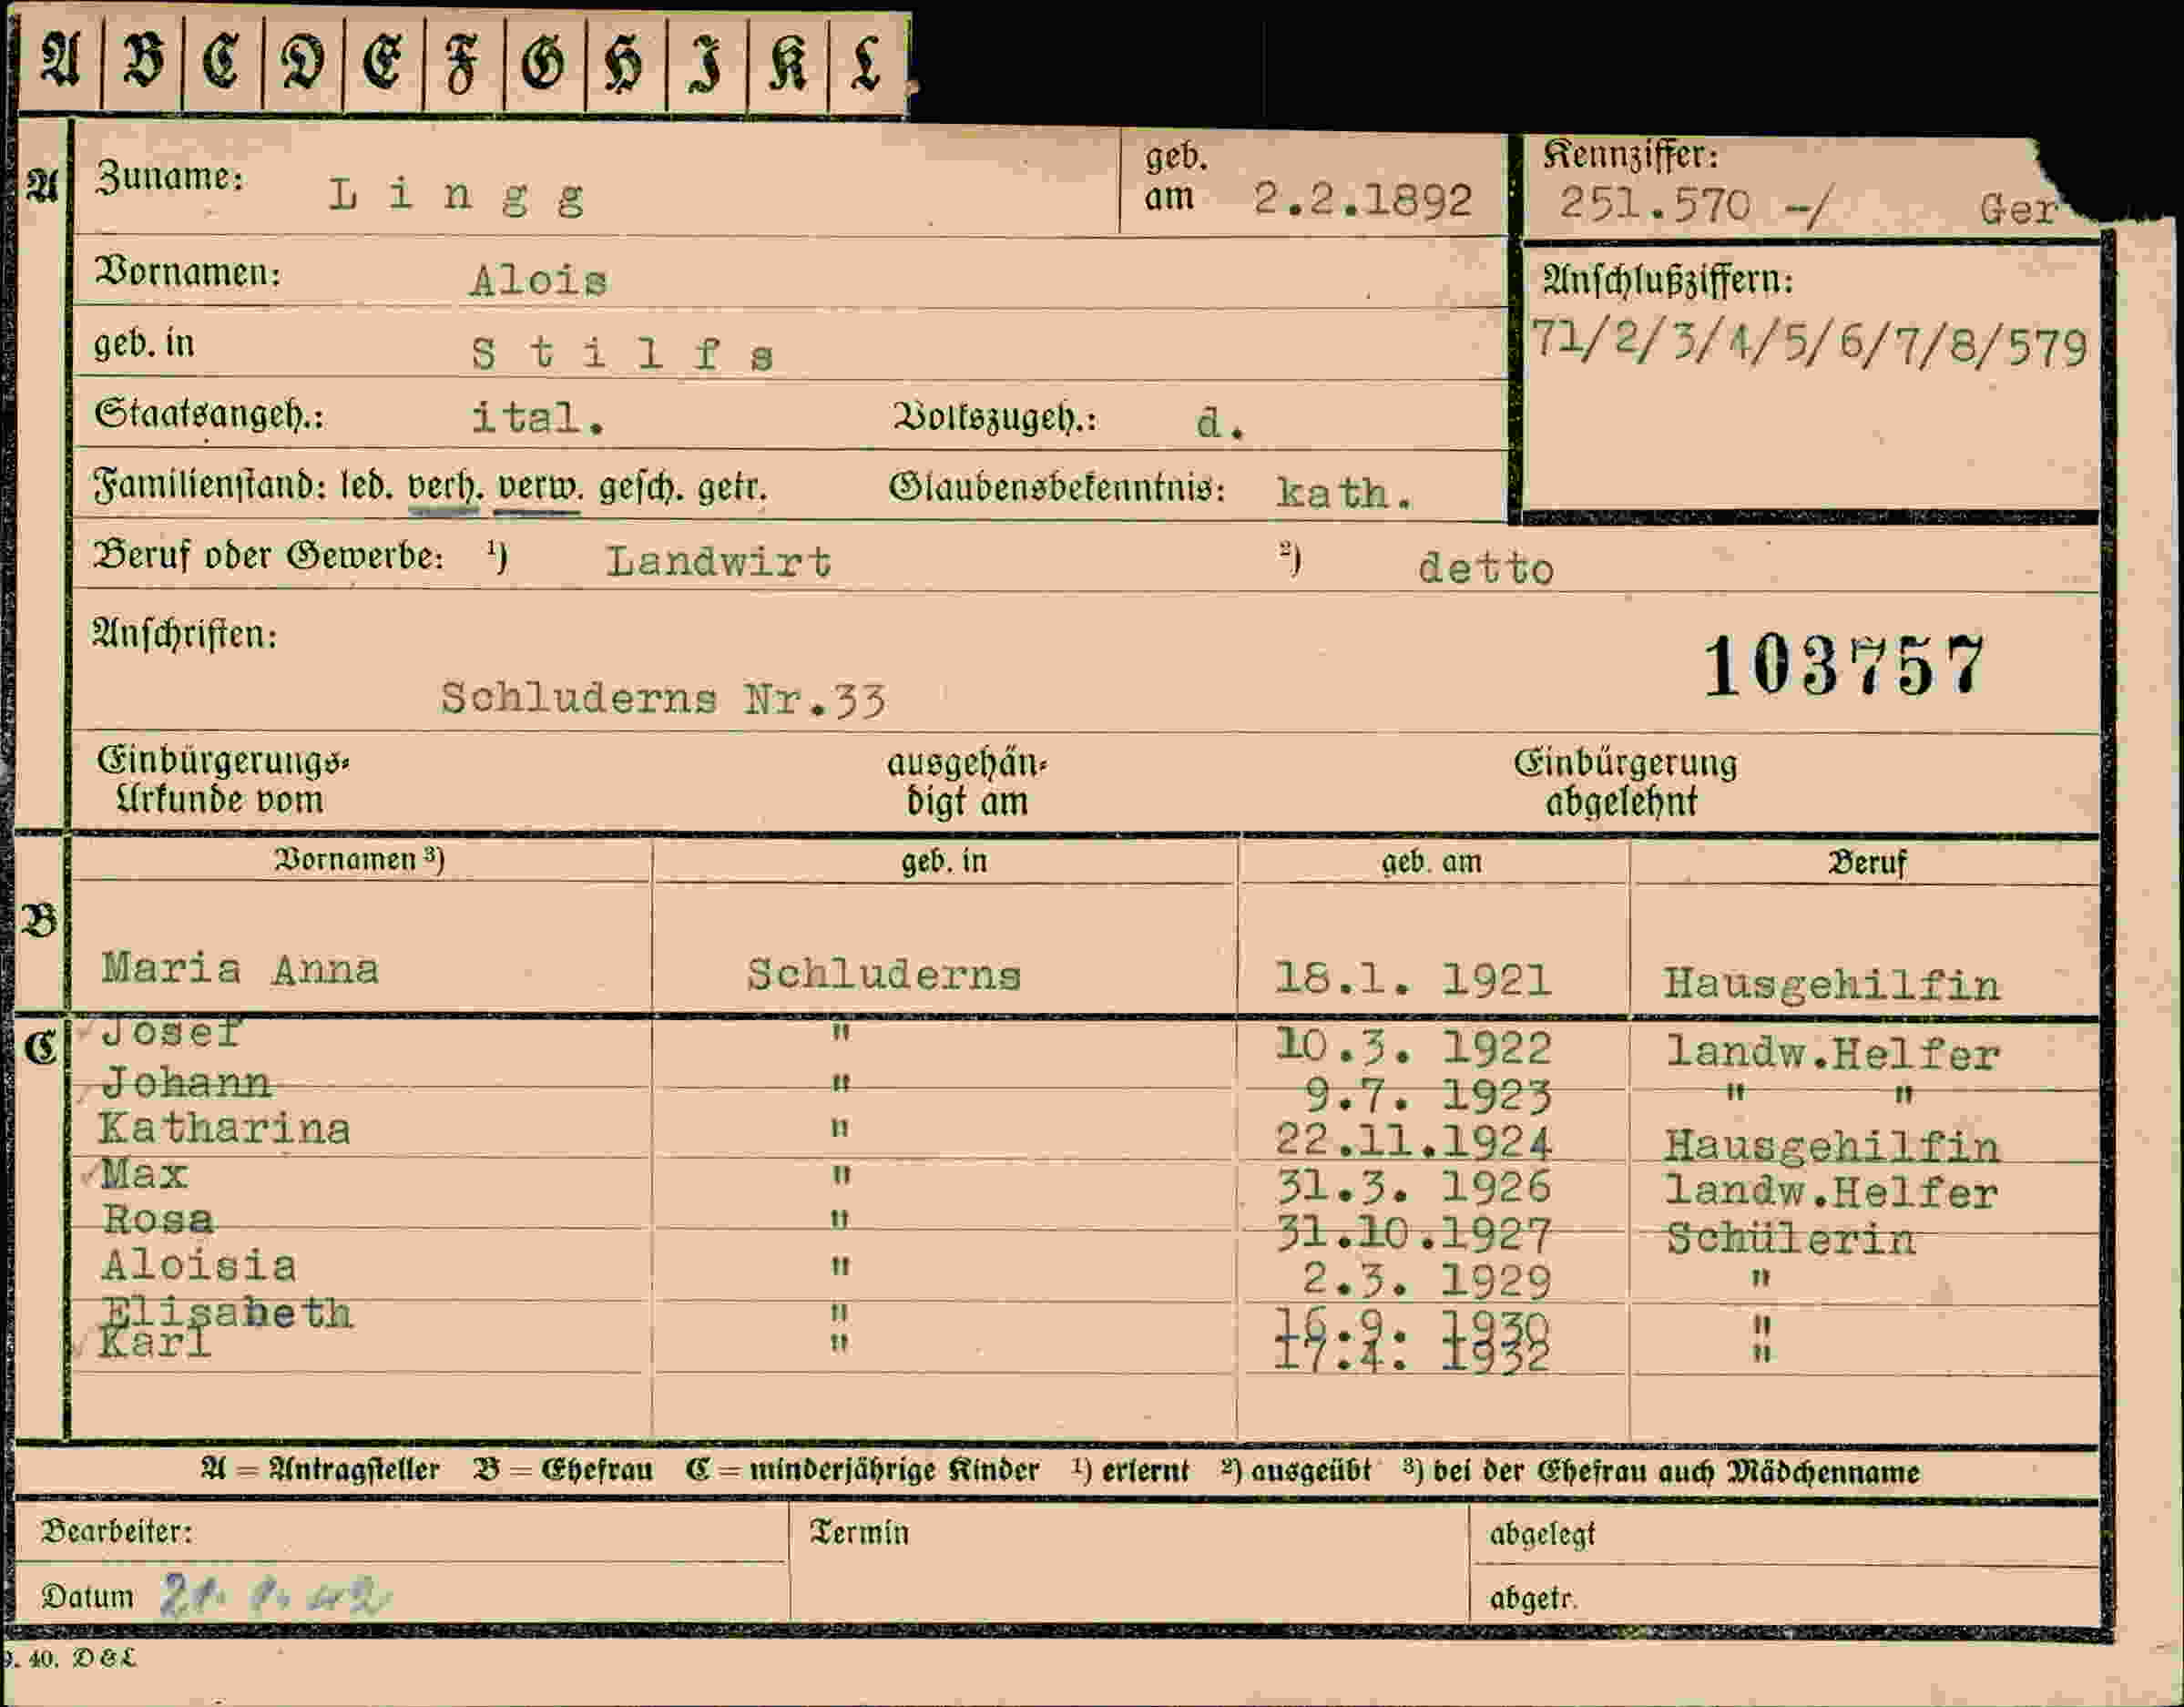Click the word 'detto'
Screen dimensions: 2184x1707
[x=1486, y=568]
